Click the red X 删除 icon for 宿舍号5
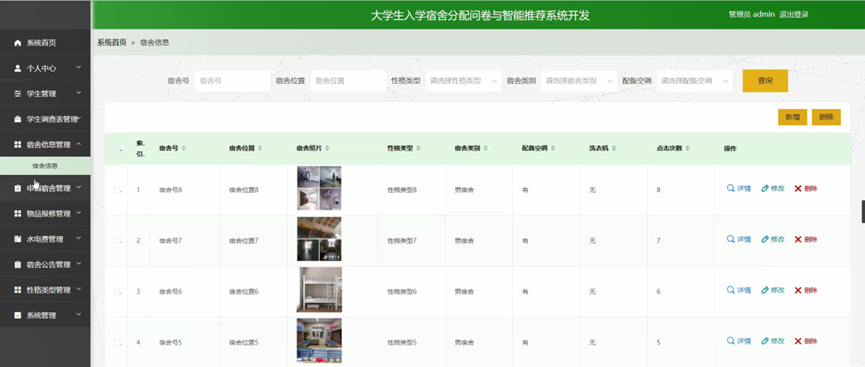The image size is (865, 367). tap(798, 341)
